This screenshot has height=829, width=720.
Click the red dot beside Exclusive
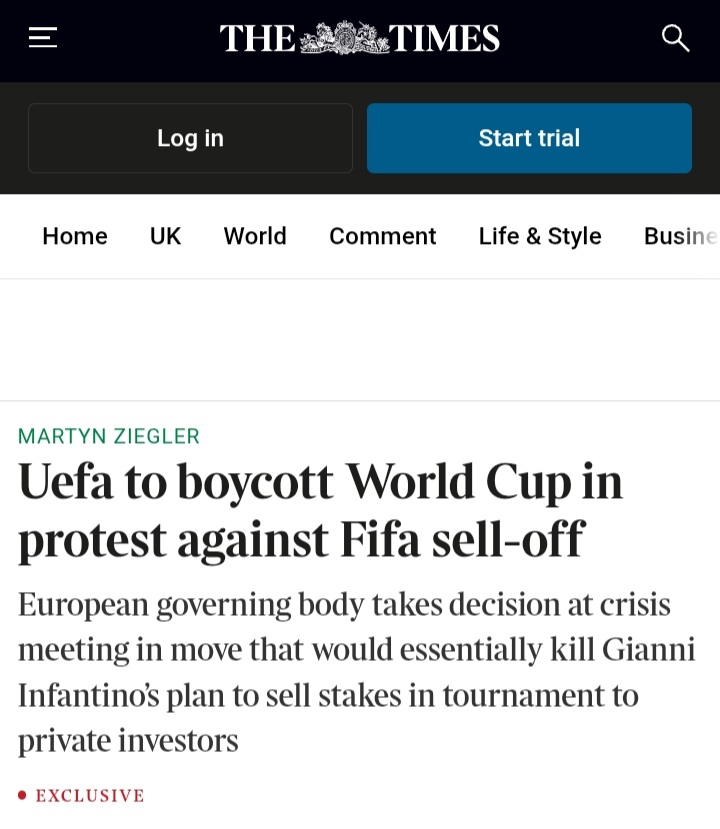pyautogui.click(x=22, y=795)
